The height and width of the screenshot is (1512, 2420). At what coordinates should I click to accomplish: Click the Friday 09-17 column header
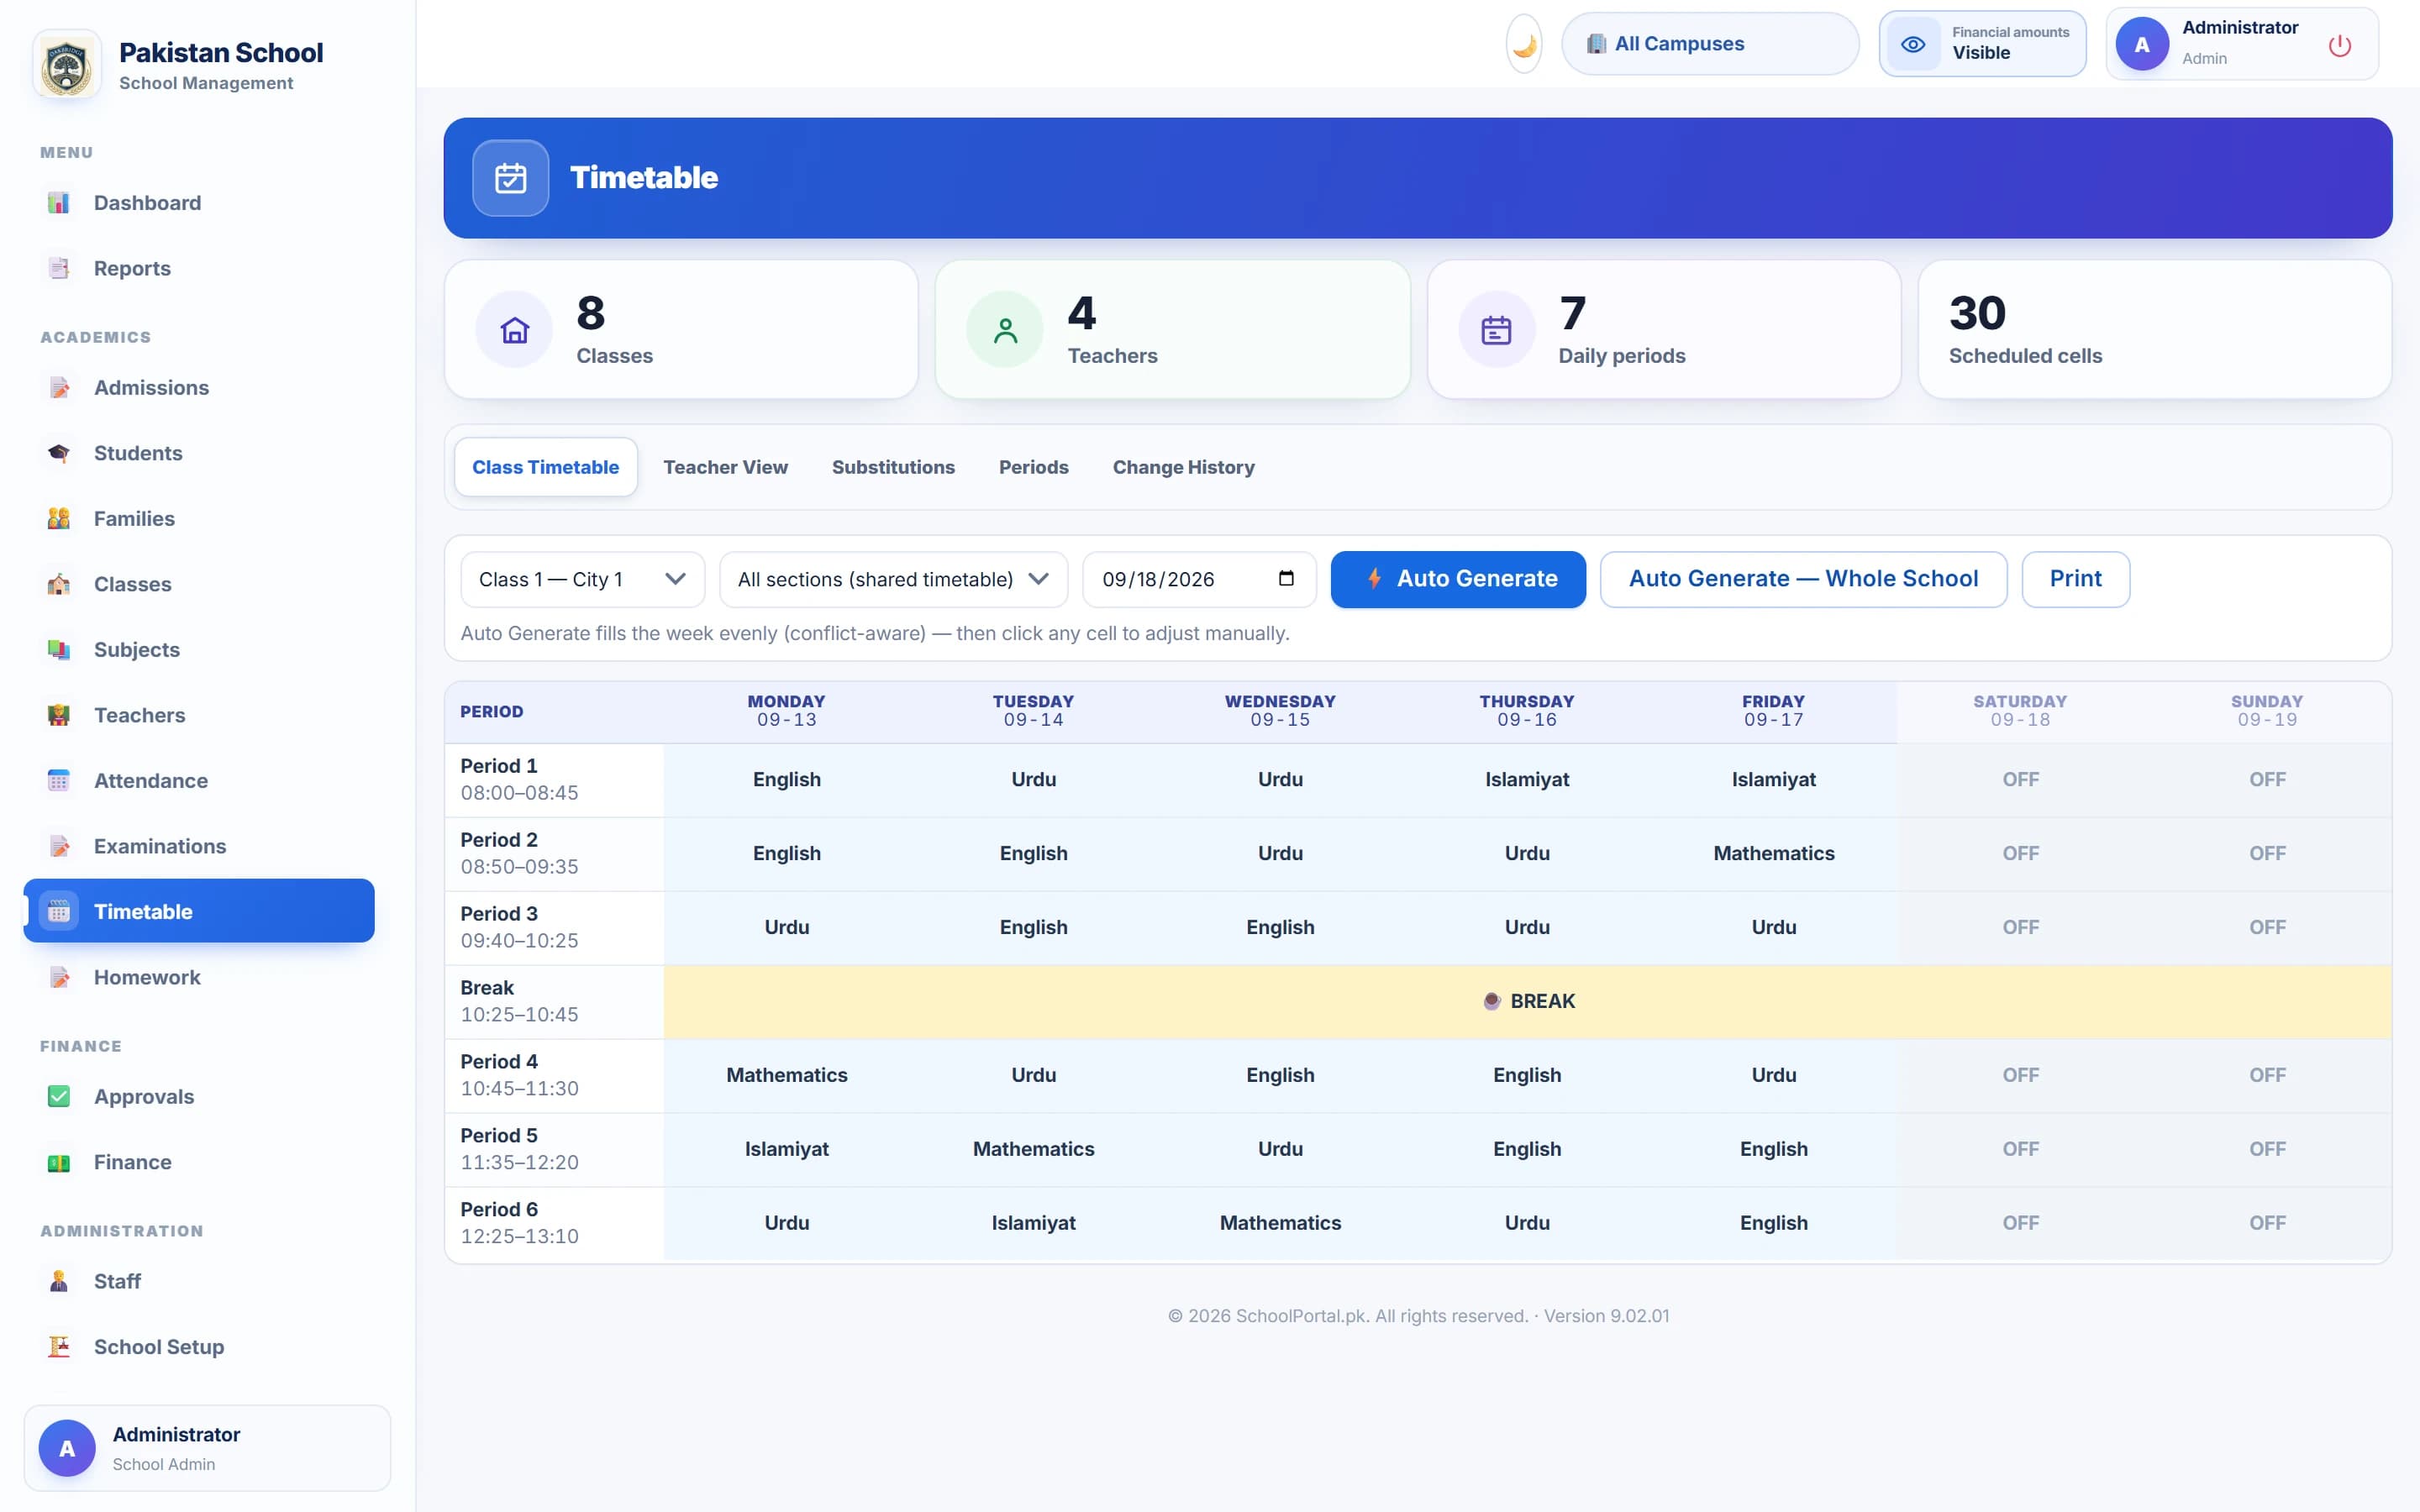(1774, 711)
